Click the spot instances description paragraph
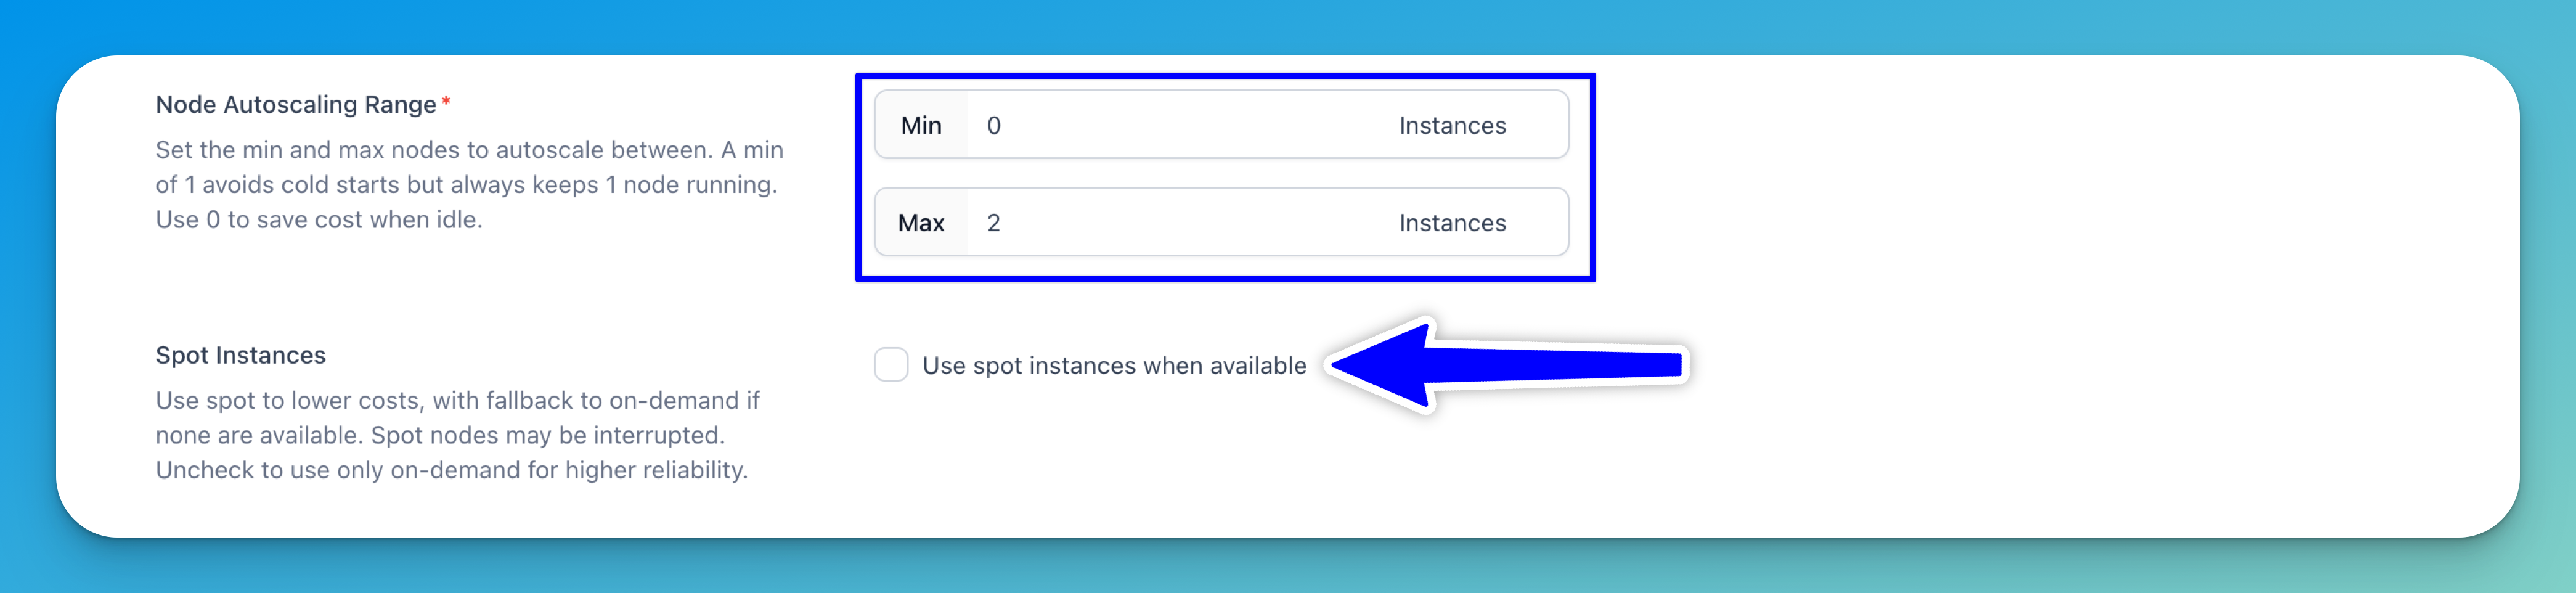The image size is (2576, 593). pos(457,435)
